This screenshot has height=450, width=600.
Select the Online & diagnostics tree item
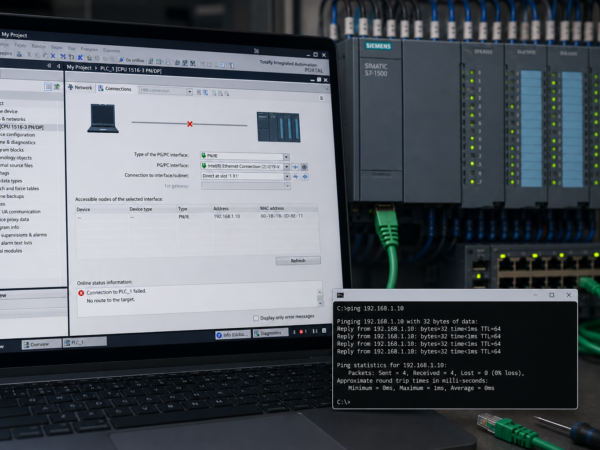18,142
